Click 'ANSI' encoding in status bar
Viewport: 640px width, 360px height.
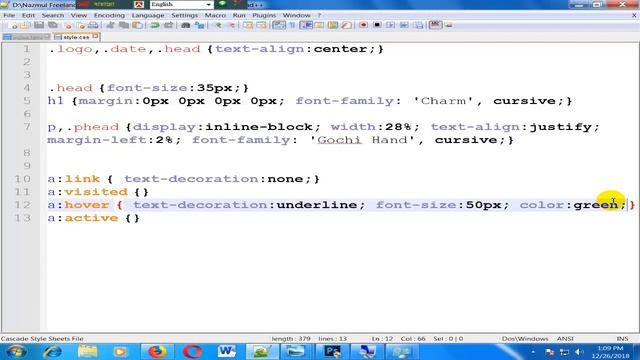(x=565, y=339)
